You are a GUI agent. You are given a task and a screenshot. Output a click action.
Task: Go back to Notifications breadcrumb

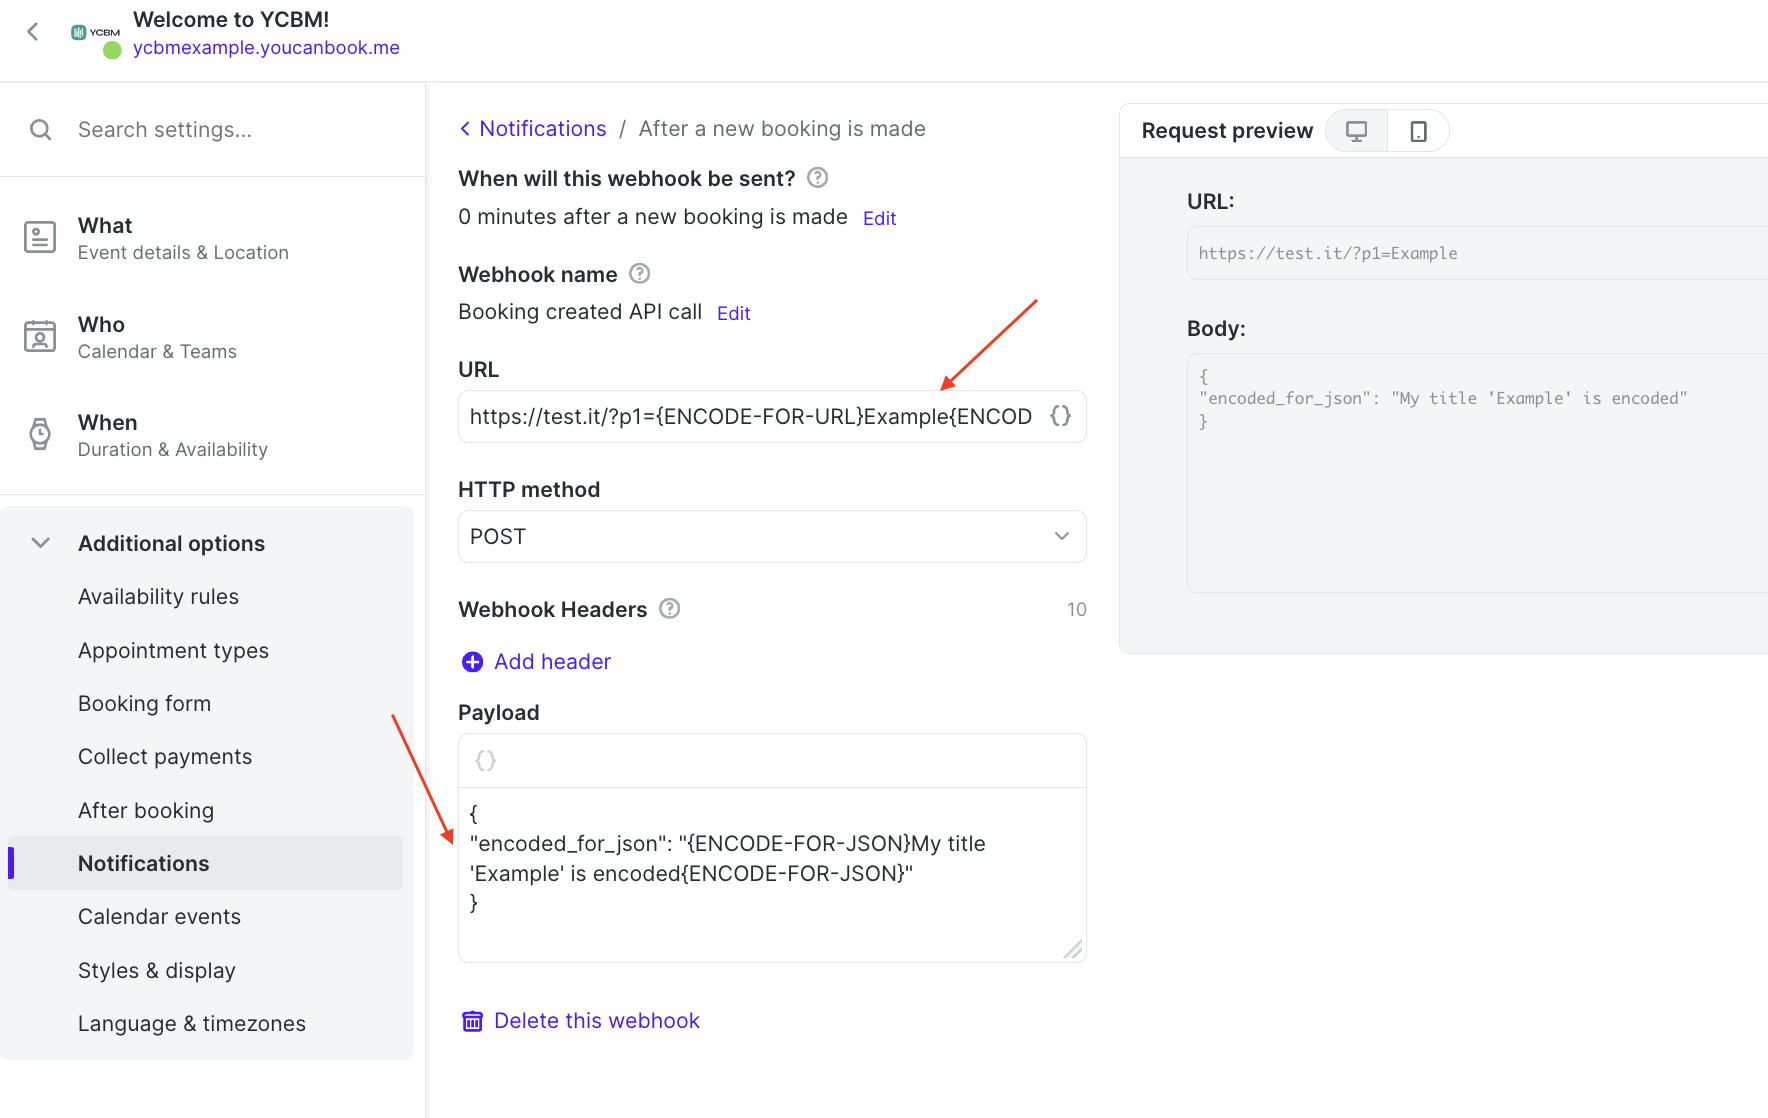tap(533, 129)
